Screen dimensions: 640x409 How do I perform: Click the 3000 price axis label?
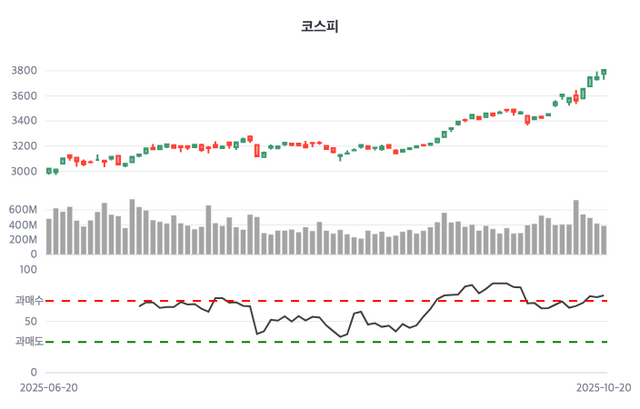24,171
